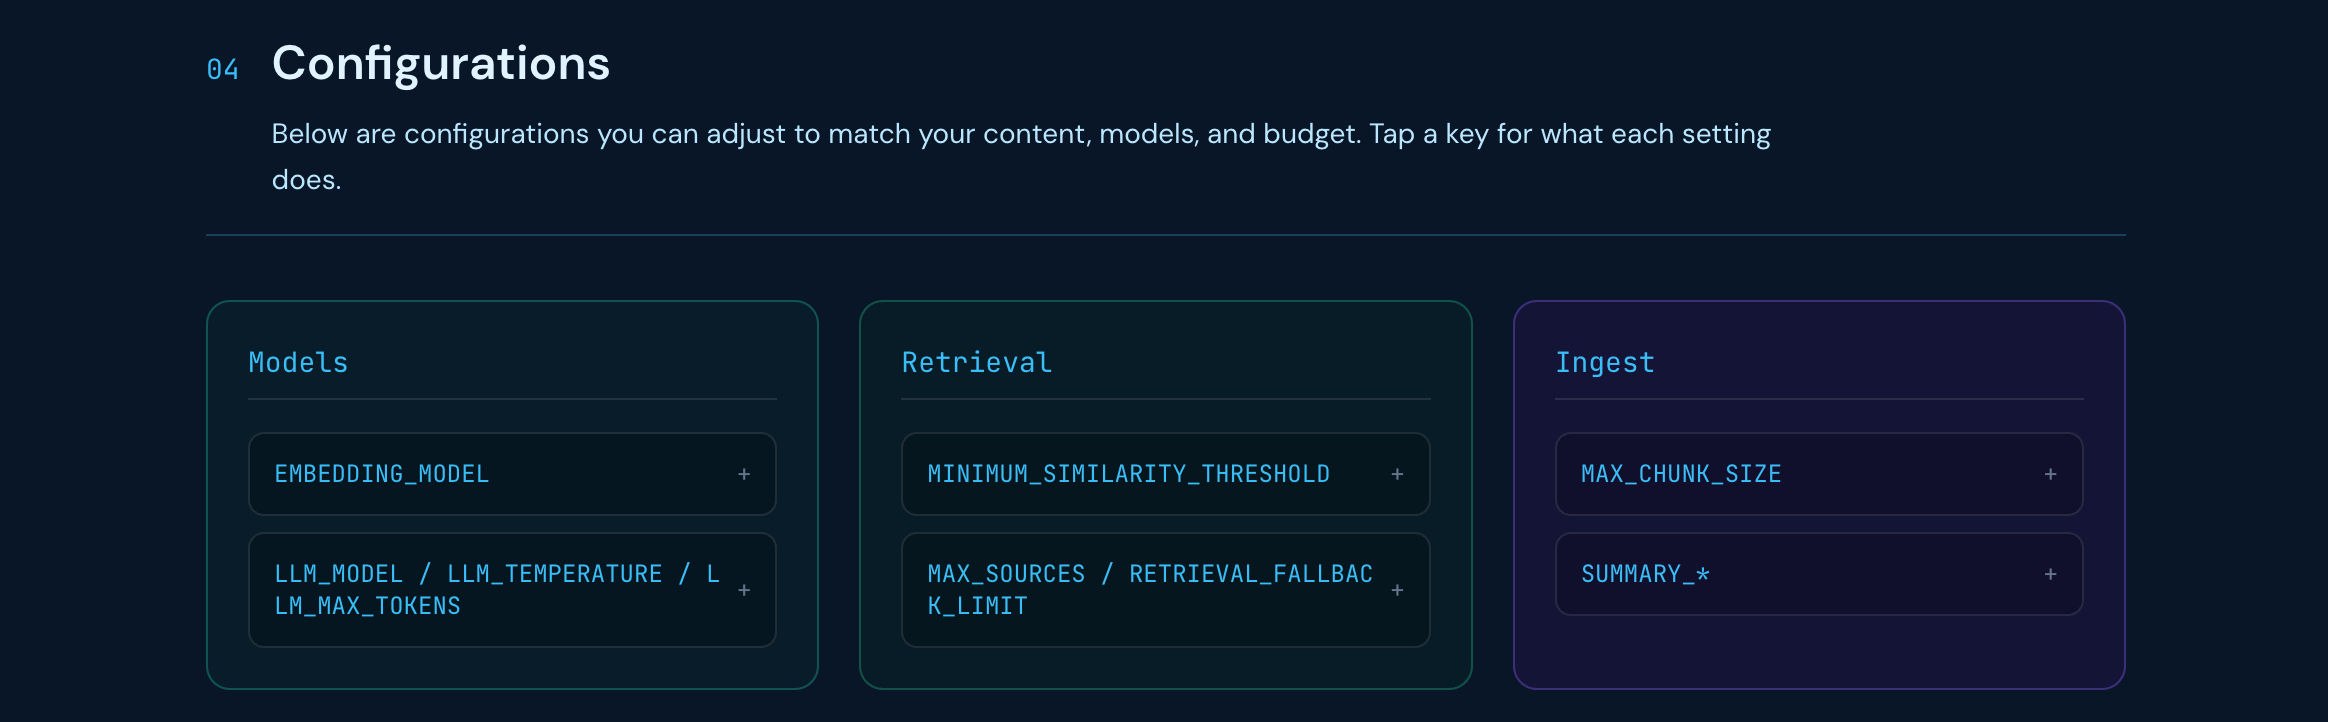
Task: Select the Retrieval card heading
Action: [977, 362]
